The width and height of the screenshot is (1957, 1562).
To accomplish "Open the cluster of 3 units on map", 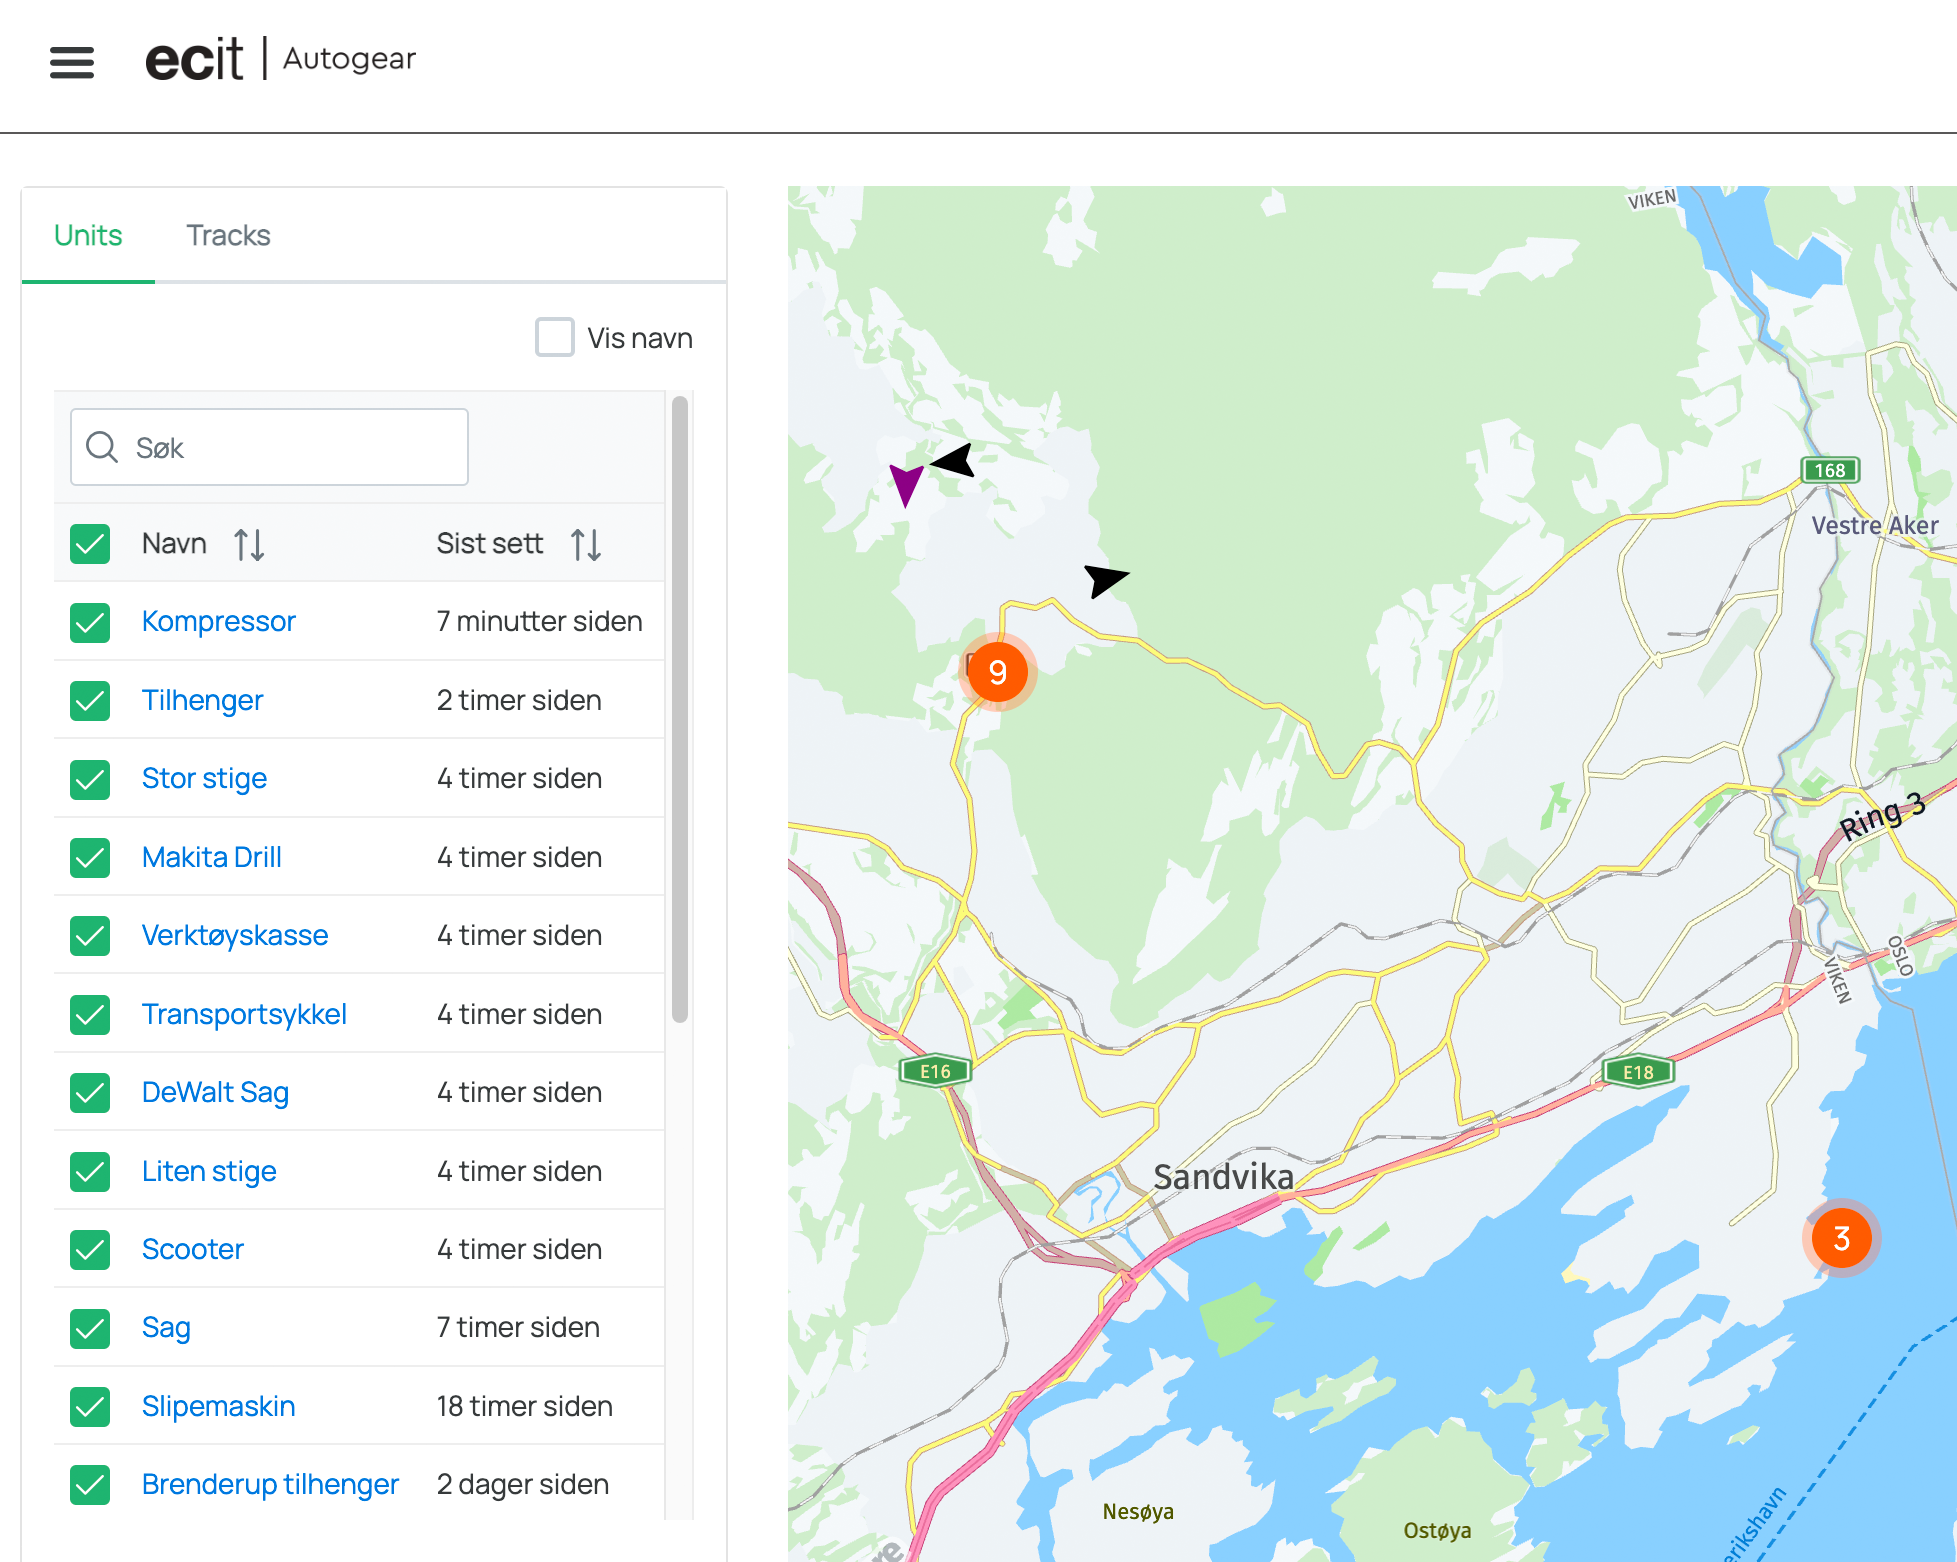I will (1842, 1238).
